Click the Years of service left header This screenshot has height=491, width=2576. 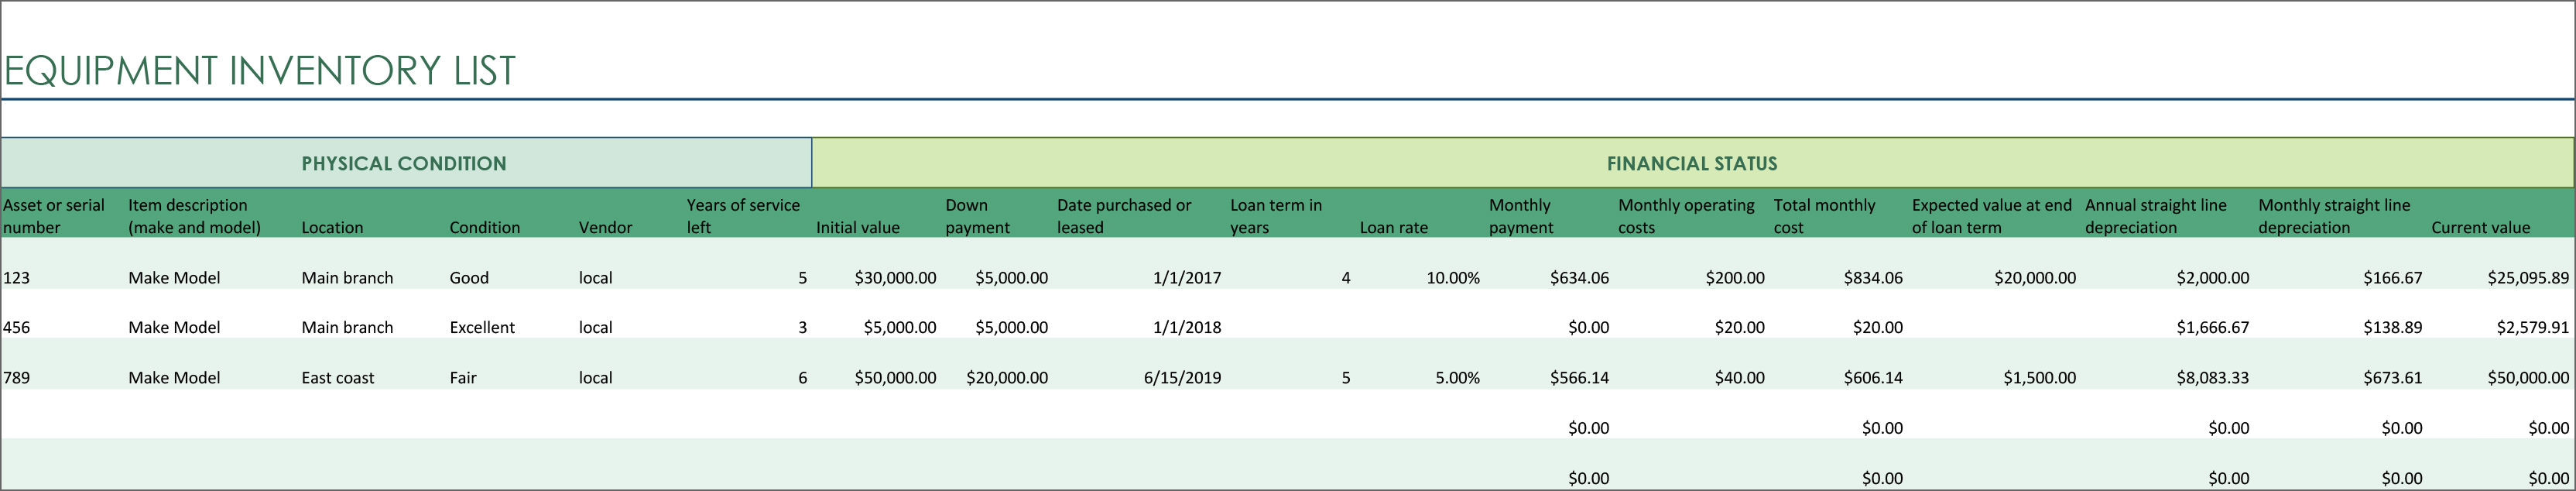[x=743, y=216]
